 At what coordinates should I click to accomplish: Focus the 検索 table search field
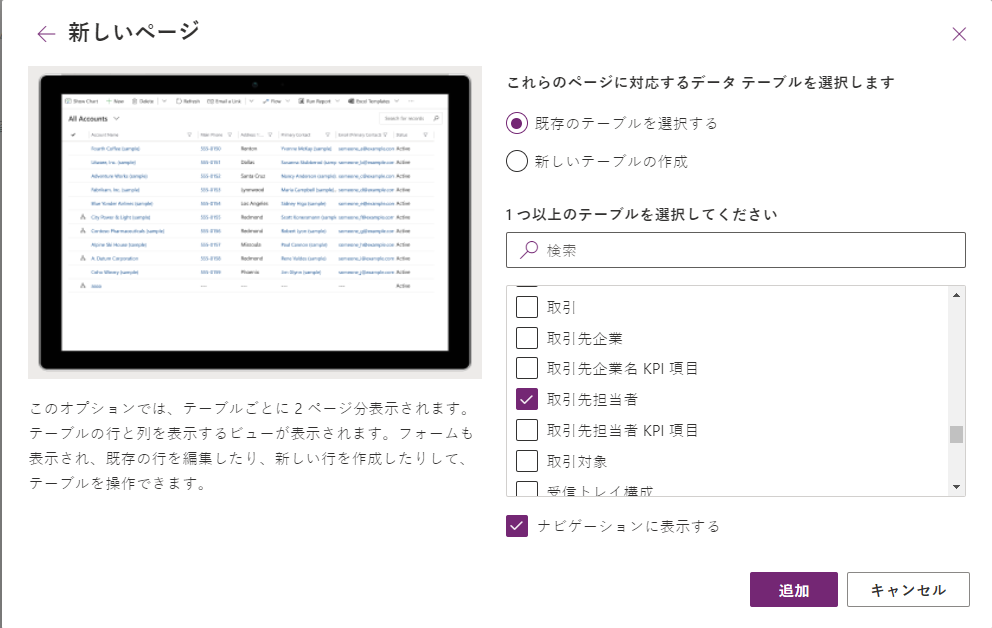pos(736,250)
